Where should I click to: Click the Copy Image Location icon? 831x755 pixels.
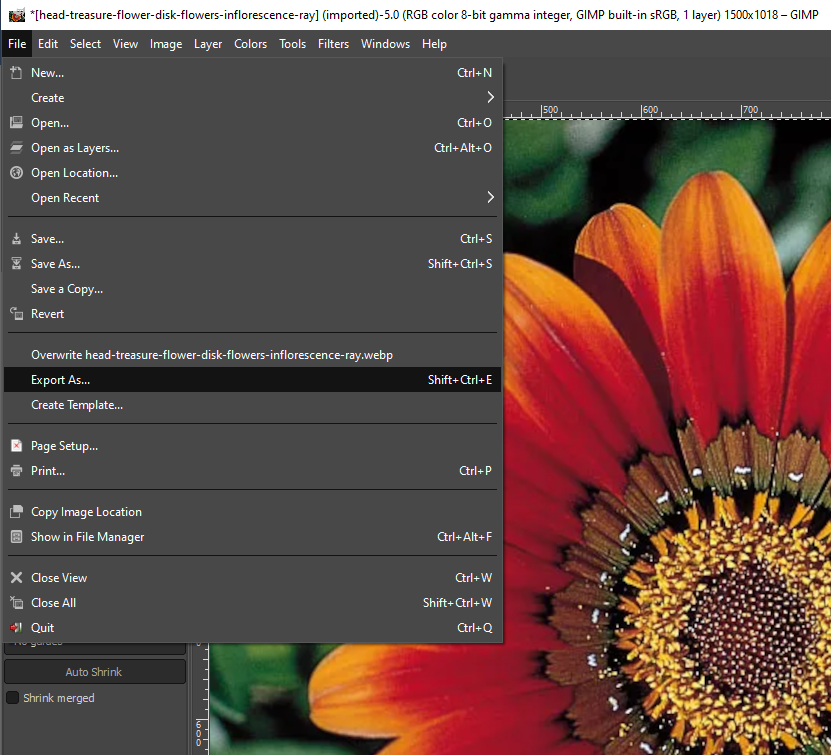coord(16,512)
